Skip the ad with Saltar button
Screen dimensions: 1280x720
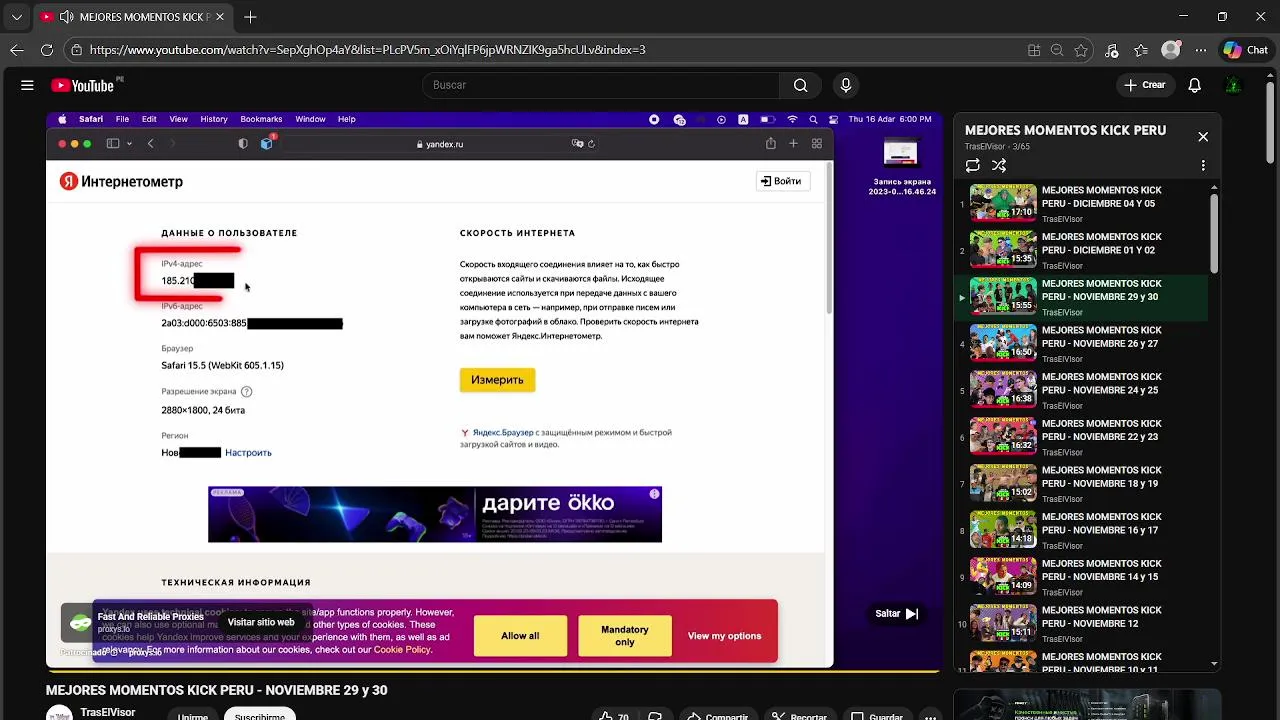[897, 614]
